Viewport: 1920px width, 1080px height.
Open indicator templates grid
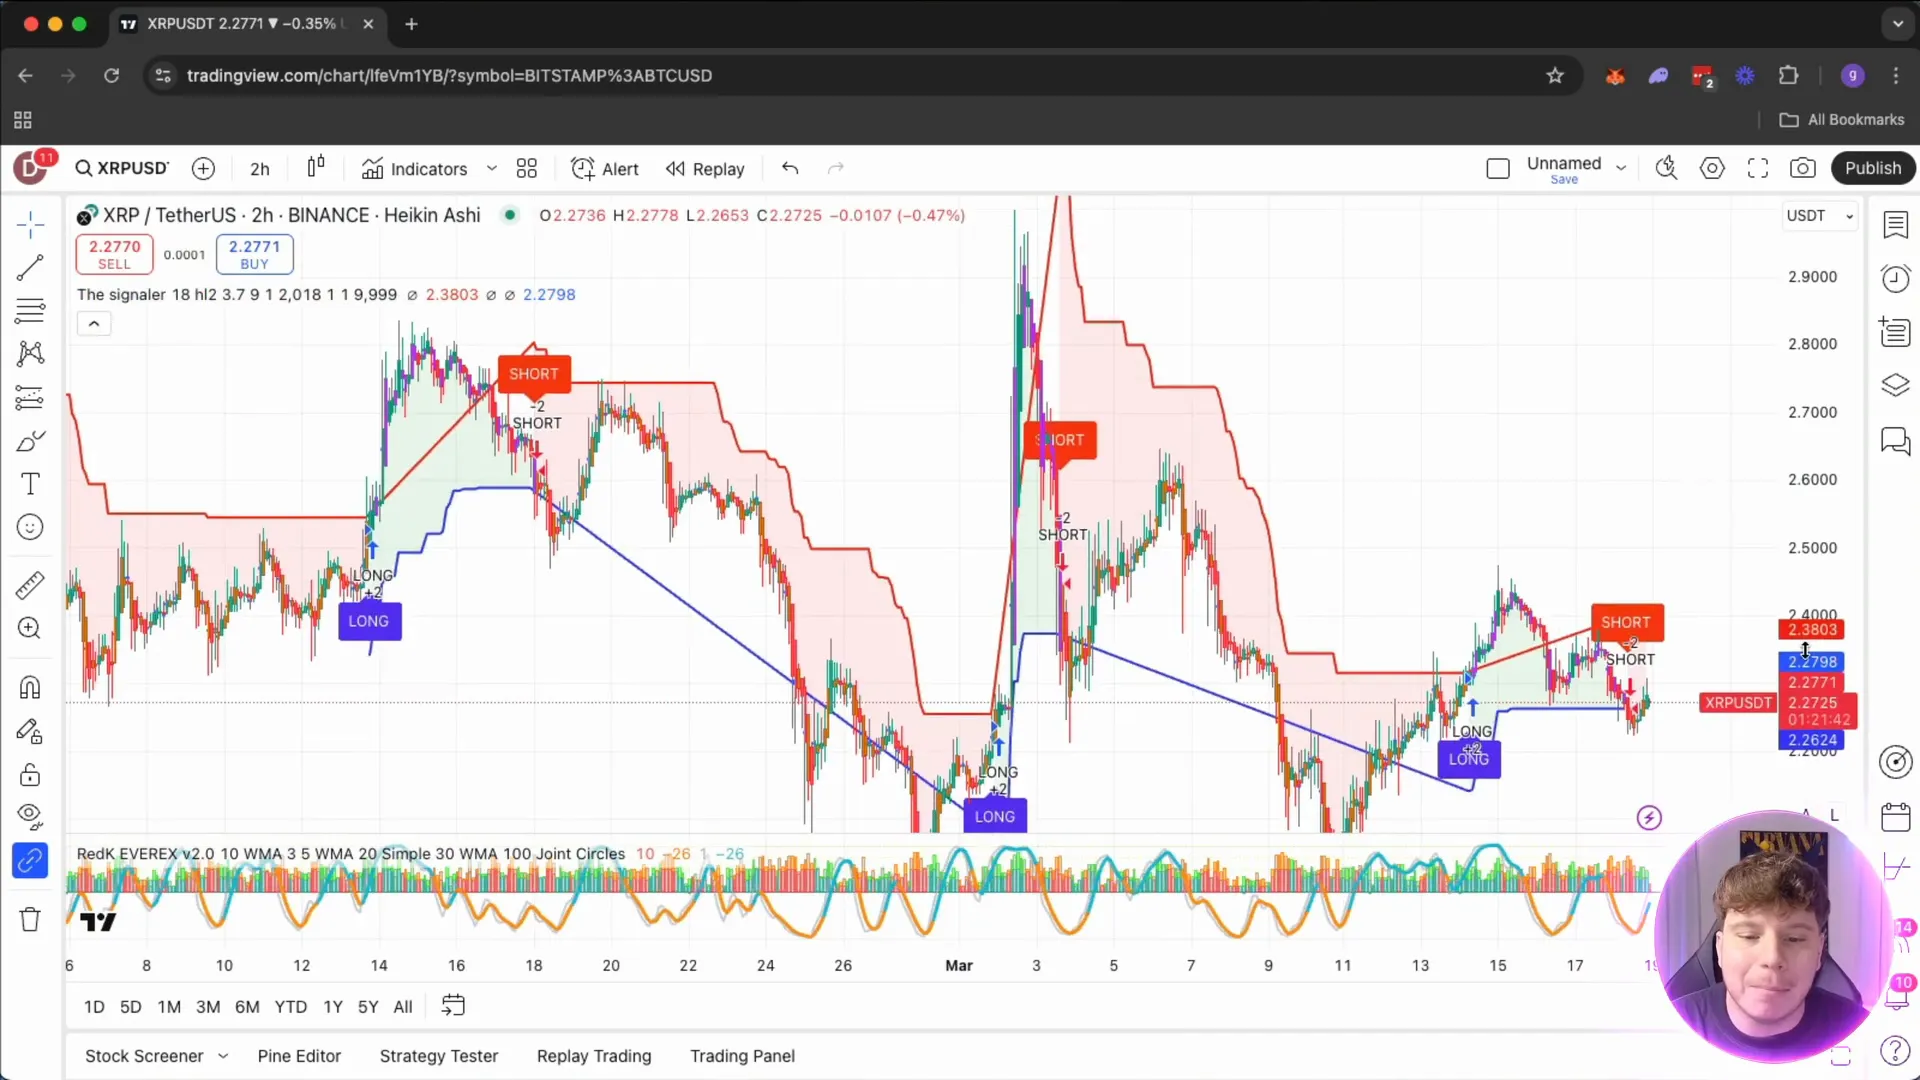tap(527, 168)
